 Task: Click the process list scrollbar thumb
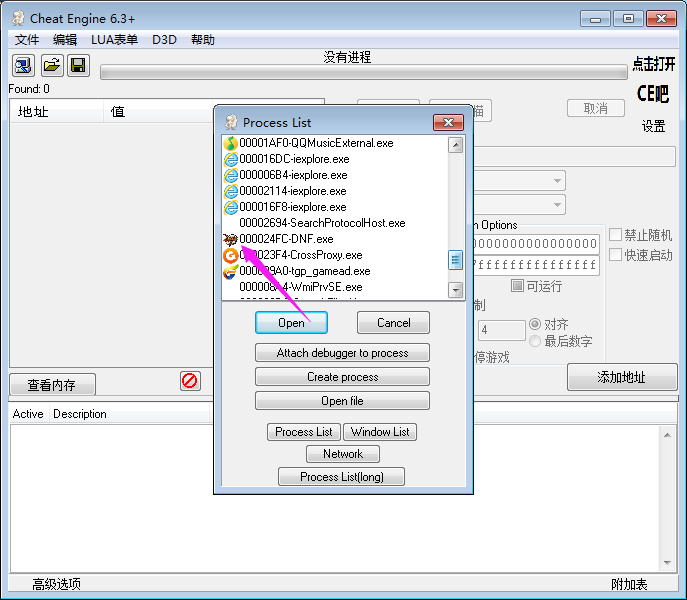(456, 260)
